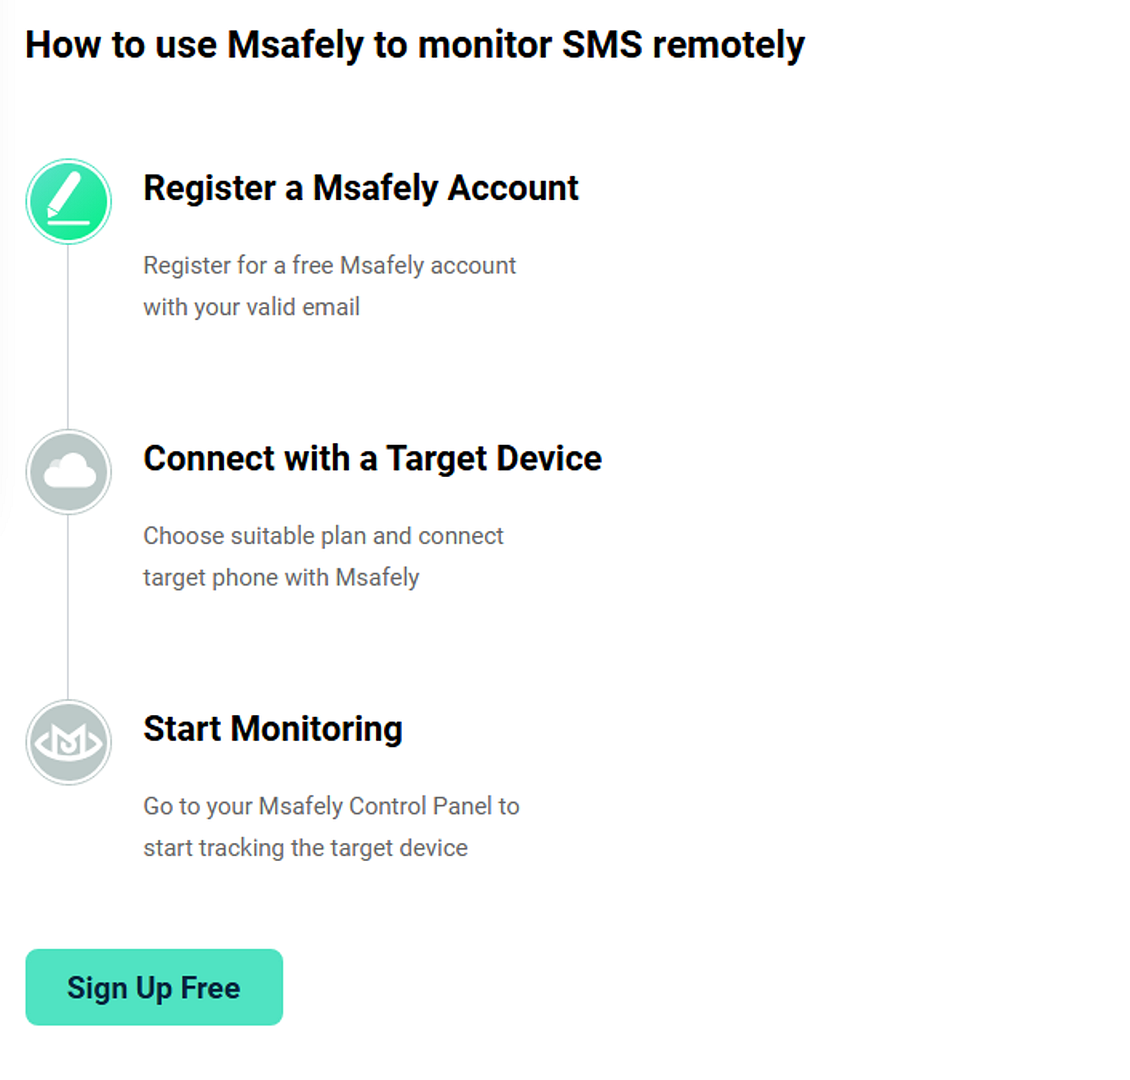The width and height of the screenshot is (1130, 1080).
Task: Click the connector line between Register and Connect steps
Action: tap(68, 337)
